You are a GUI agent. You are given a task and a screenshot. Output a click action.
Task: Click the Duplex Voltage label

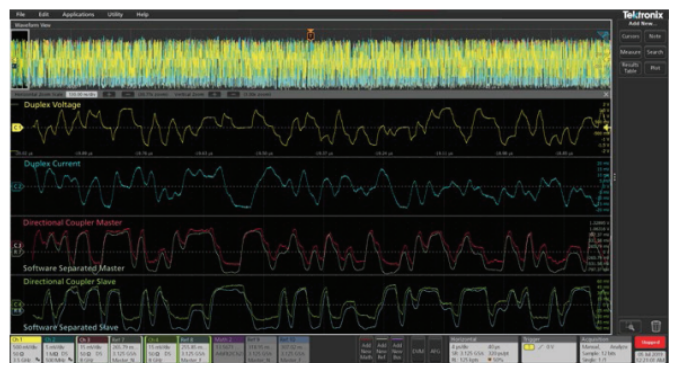pos(52,105)
